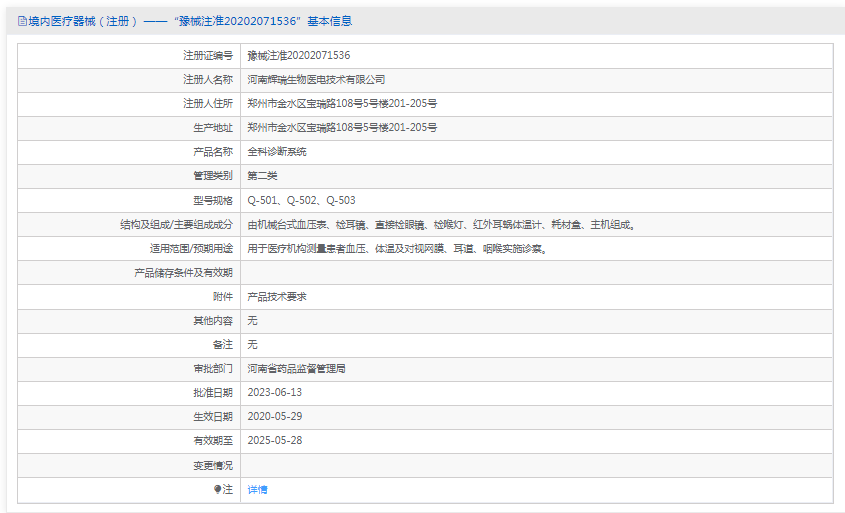Viewport: 845px width, 513px height.
Task: Click the document icon beside the page title
Action: click(x=22, y=22)
